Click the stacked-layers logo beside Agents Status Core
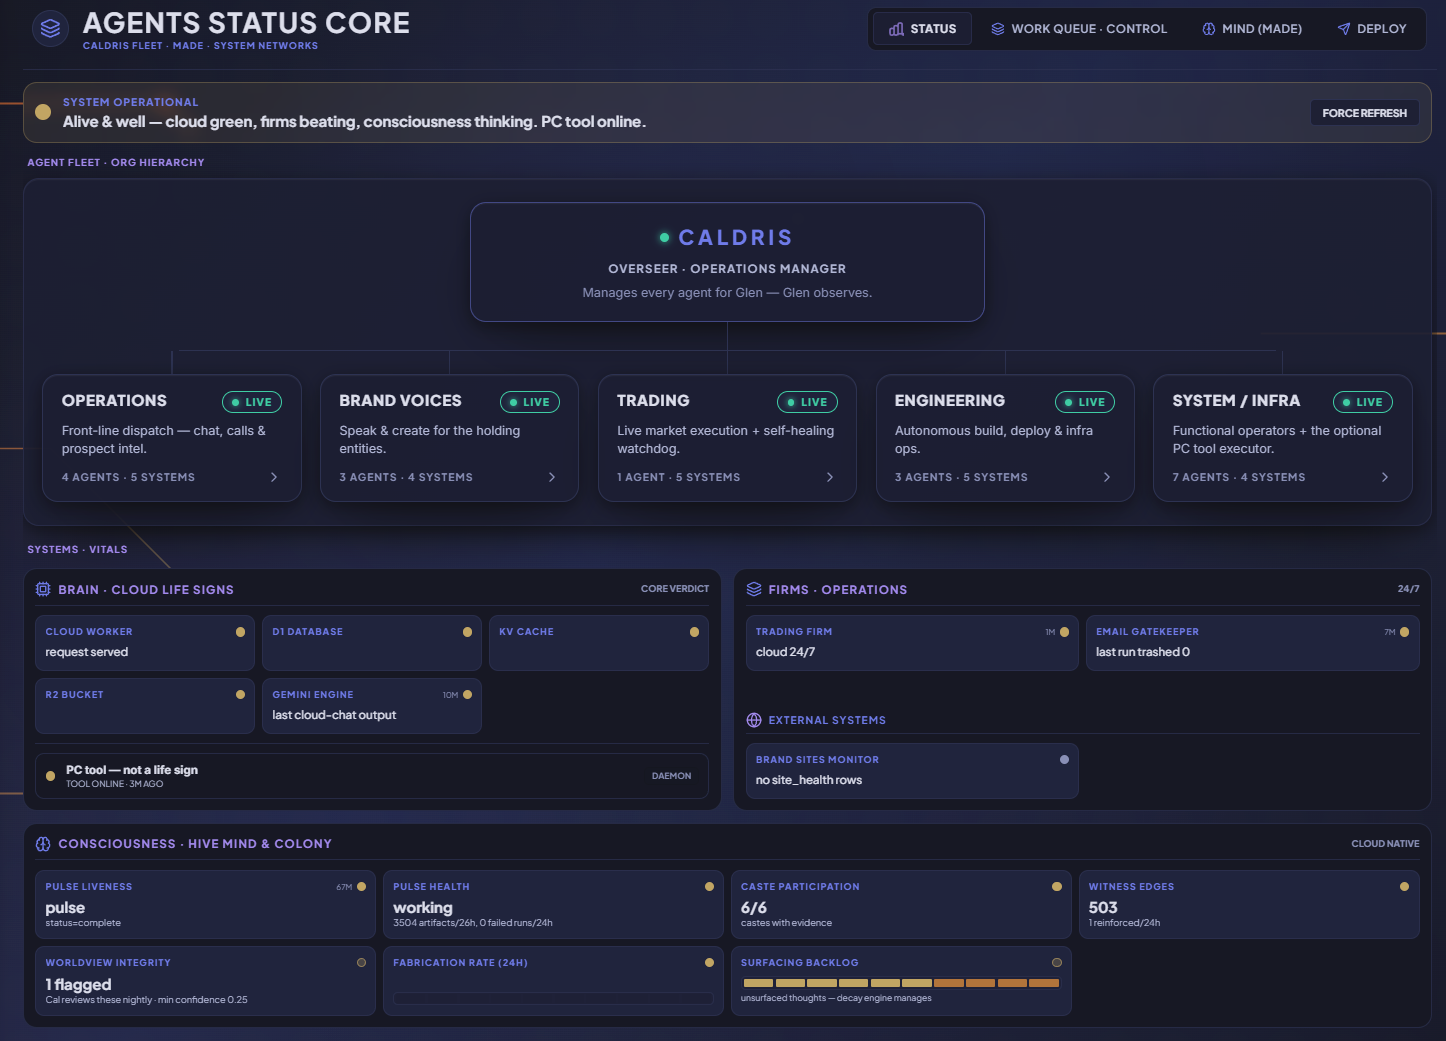Viewport: 1446px width, 1041px height. pos(51,28)
